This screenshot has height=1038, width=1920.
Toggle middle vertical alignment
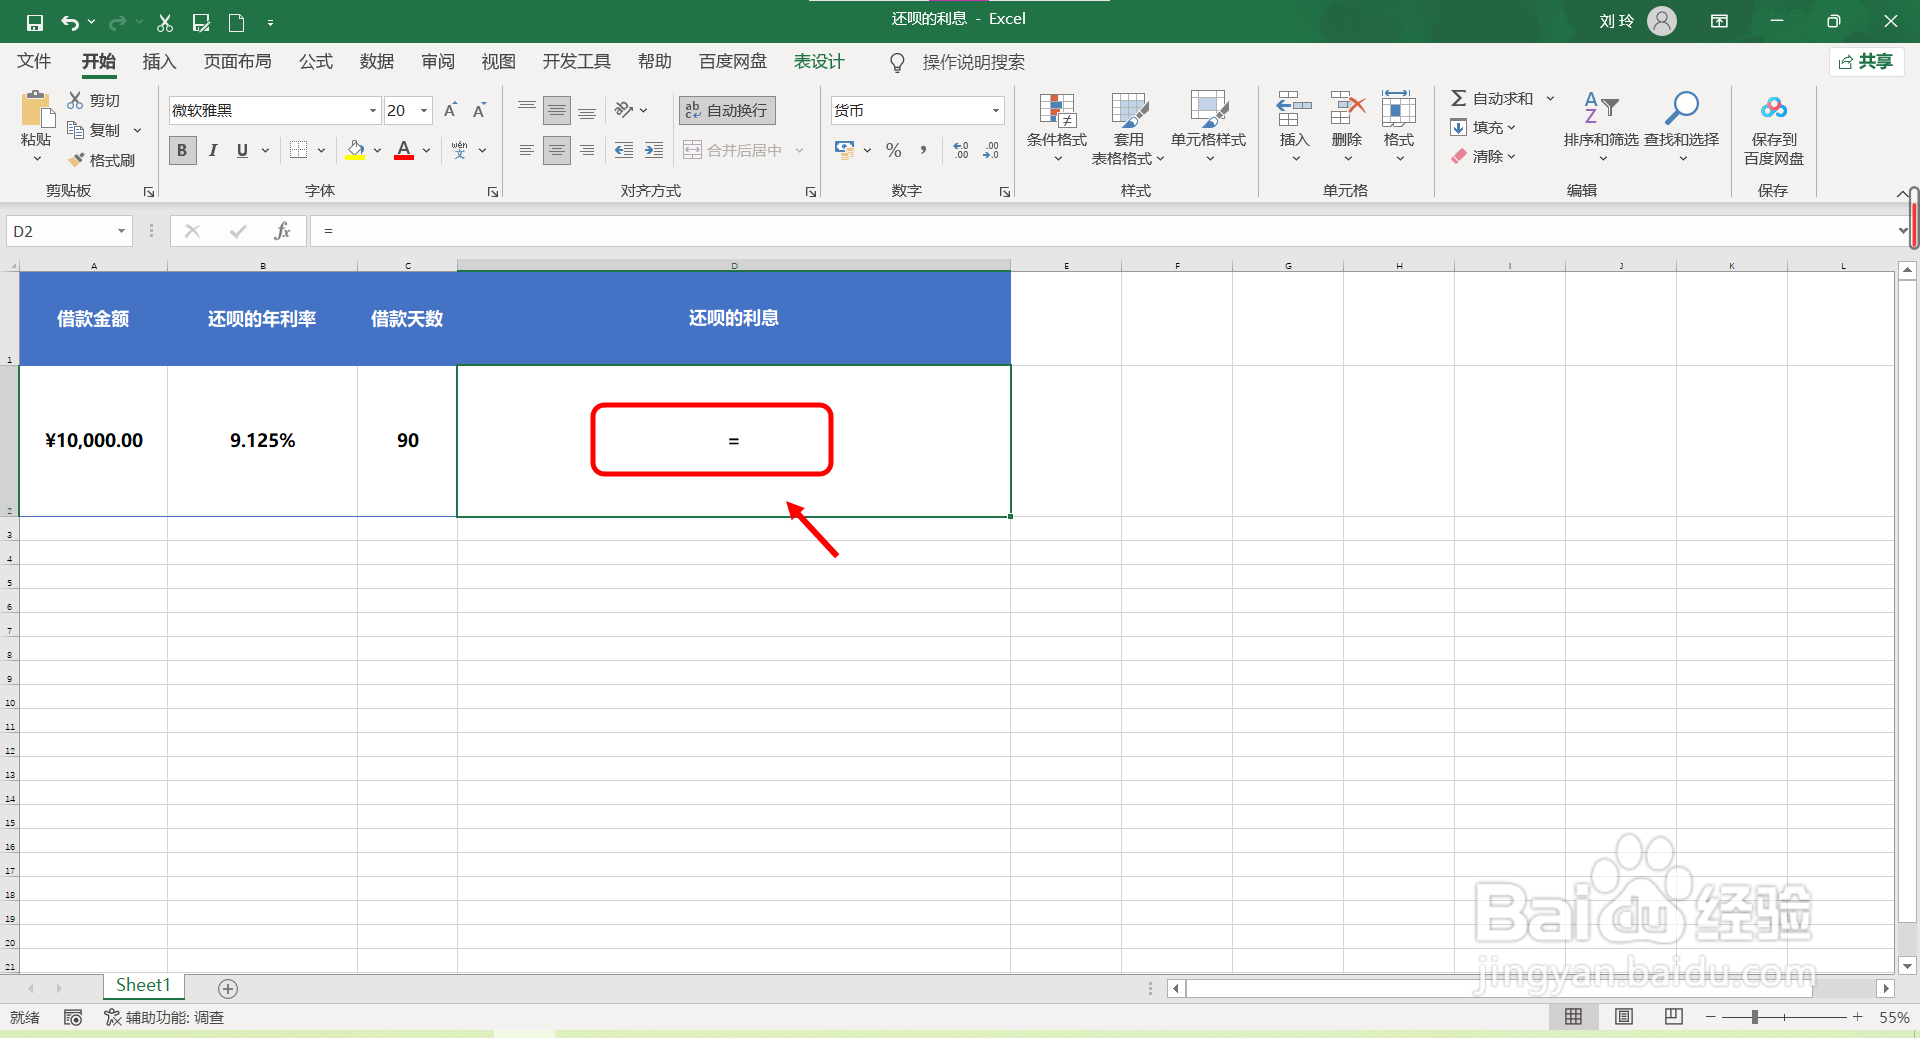coord(557,110)
